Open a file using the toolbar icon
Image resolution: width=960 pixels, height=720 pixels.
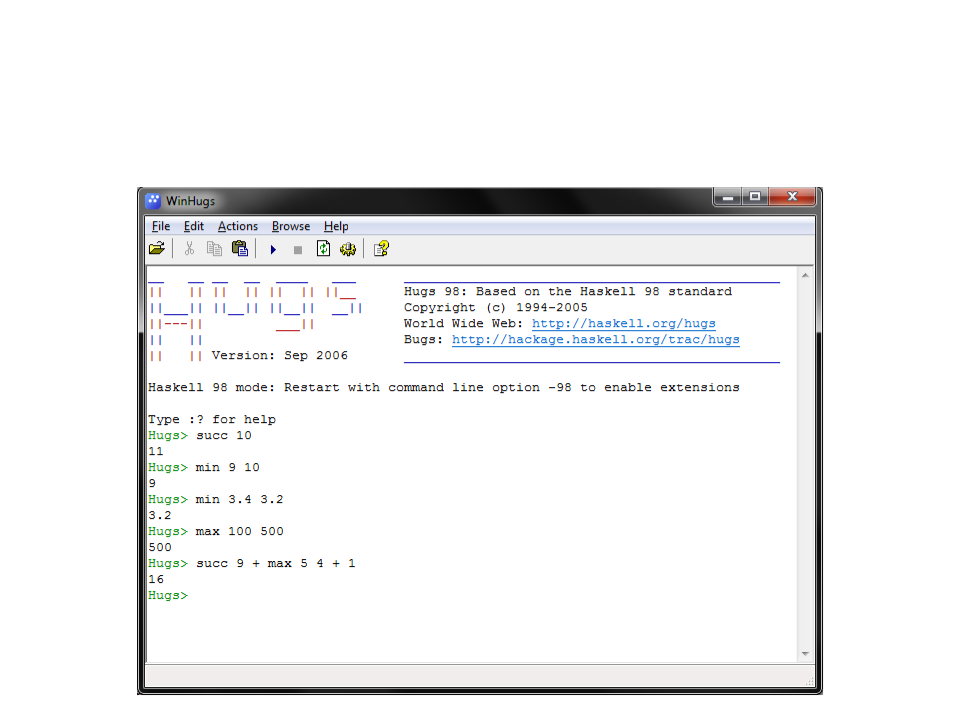click(x=157, y=248)
